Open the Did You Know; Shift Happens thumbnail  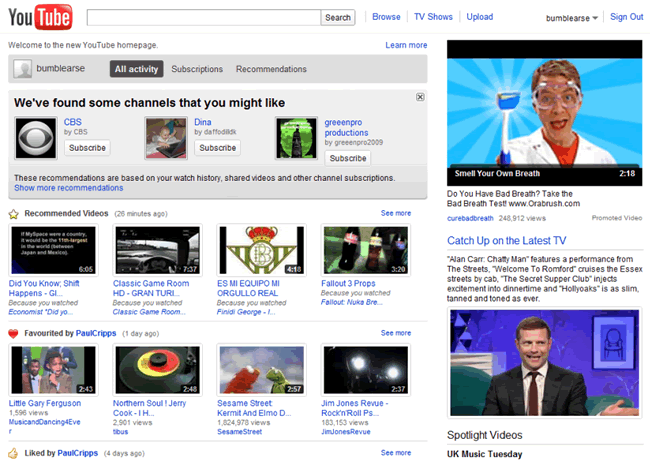[53, 250]
